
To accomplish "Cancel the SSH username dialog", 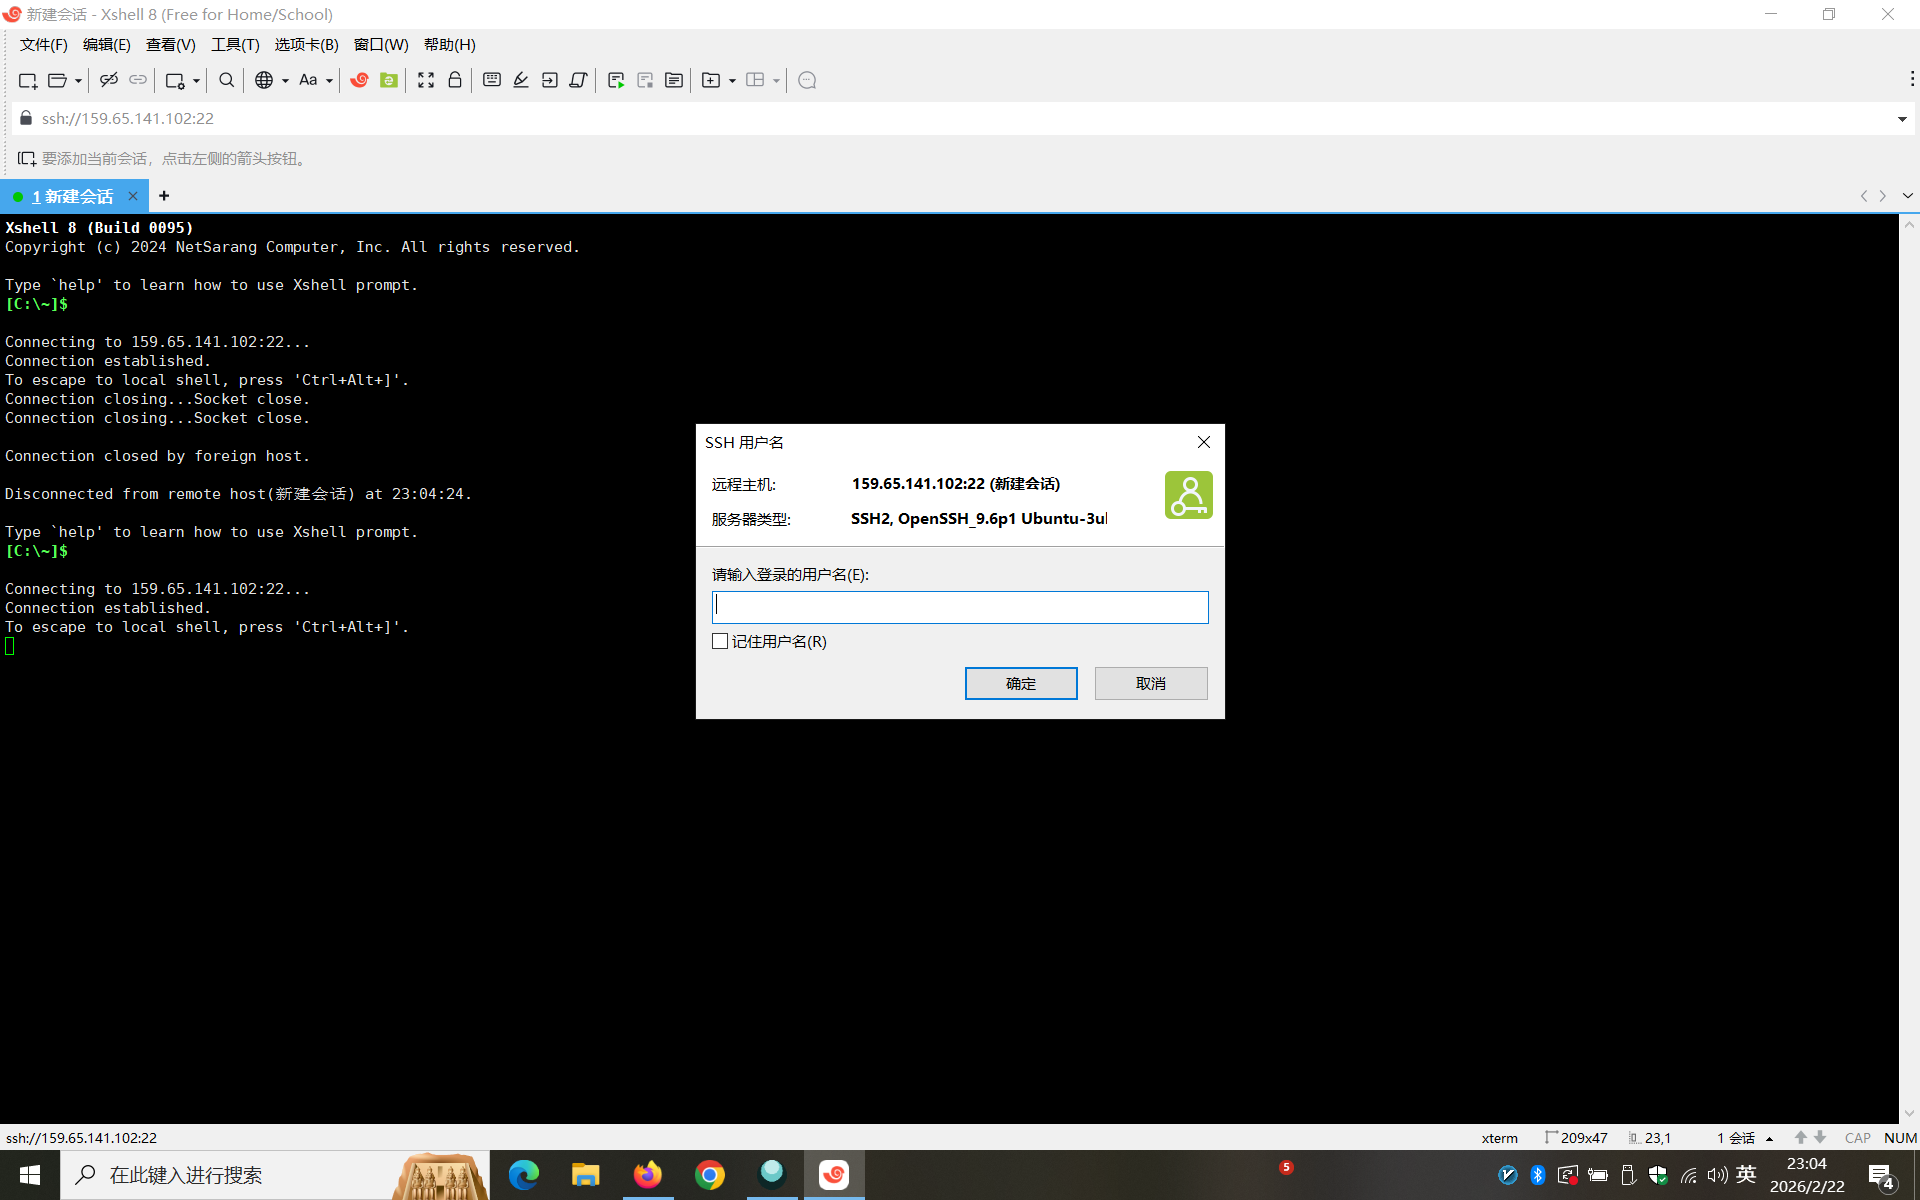I will 1150,683.
